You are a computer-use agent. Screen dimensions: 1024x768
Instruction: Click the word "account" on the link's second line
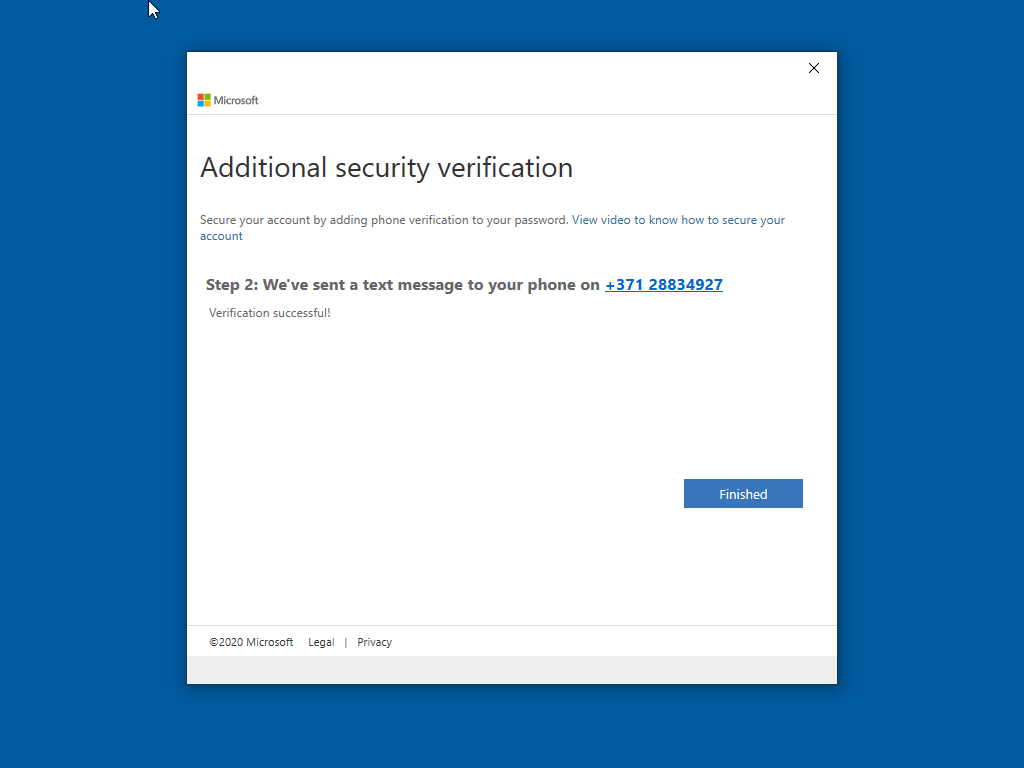pyautogui.click(x=221, y=236)
